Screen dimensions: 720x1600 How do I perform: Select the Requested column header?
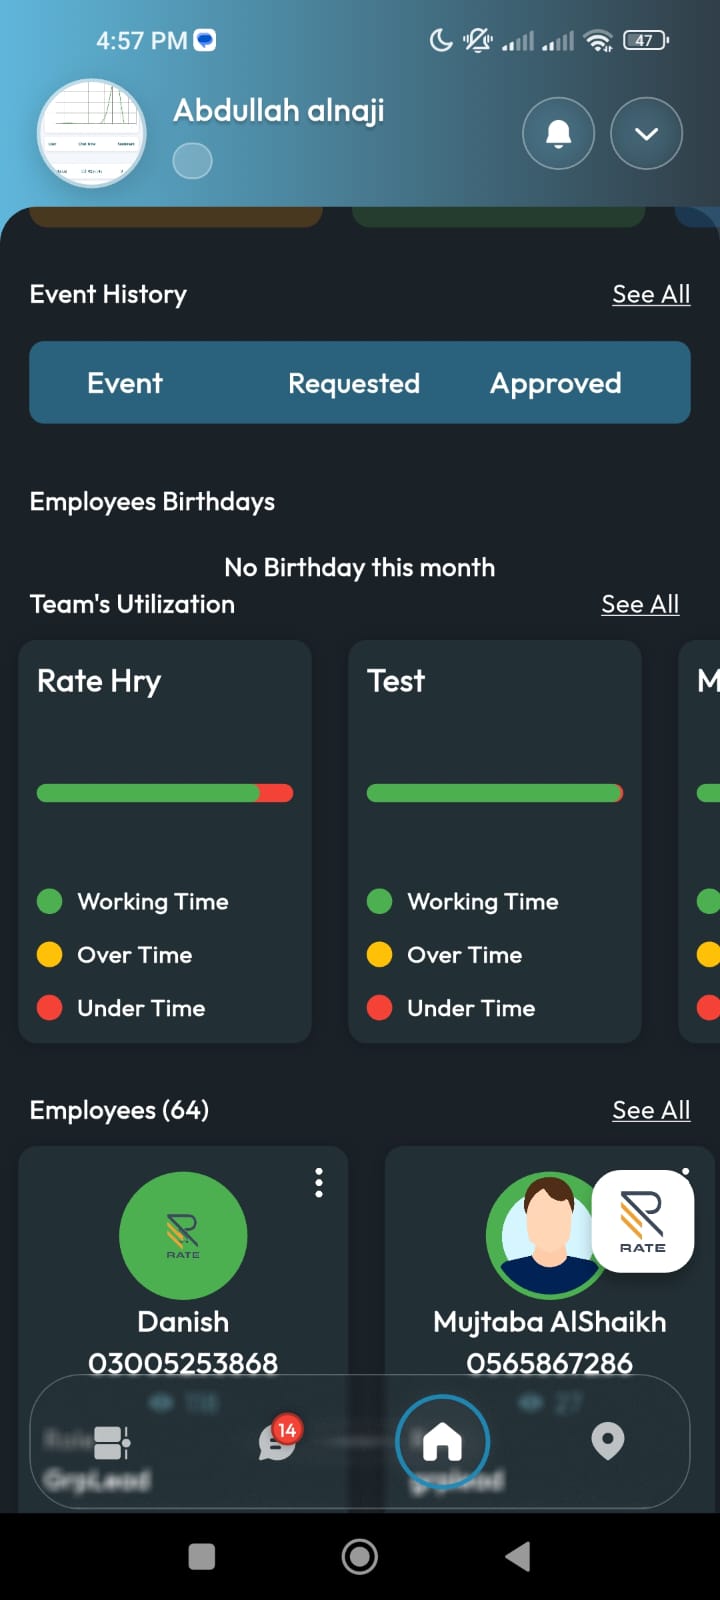click(x=354, y=383)
